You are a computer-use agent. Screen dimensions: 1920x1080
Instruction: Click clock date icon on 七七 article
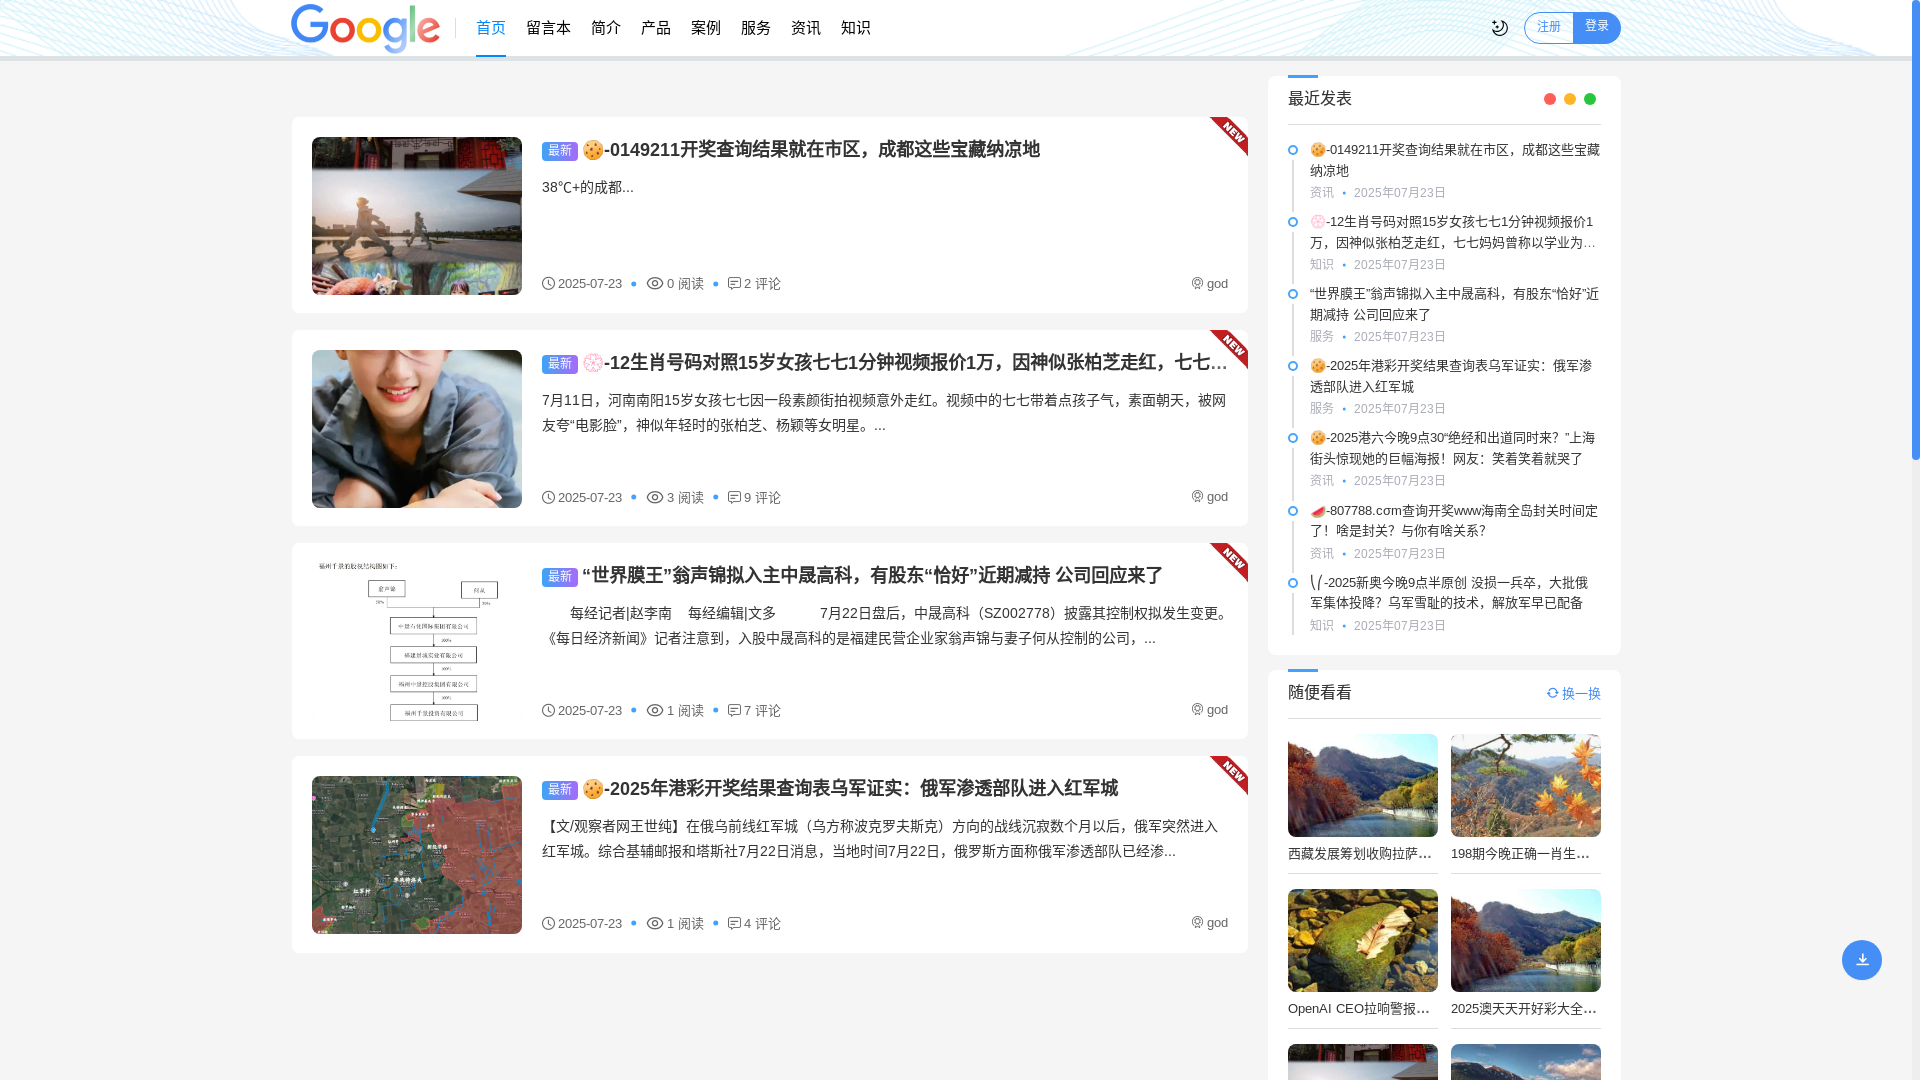(548, 497)
